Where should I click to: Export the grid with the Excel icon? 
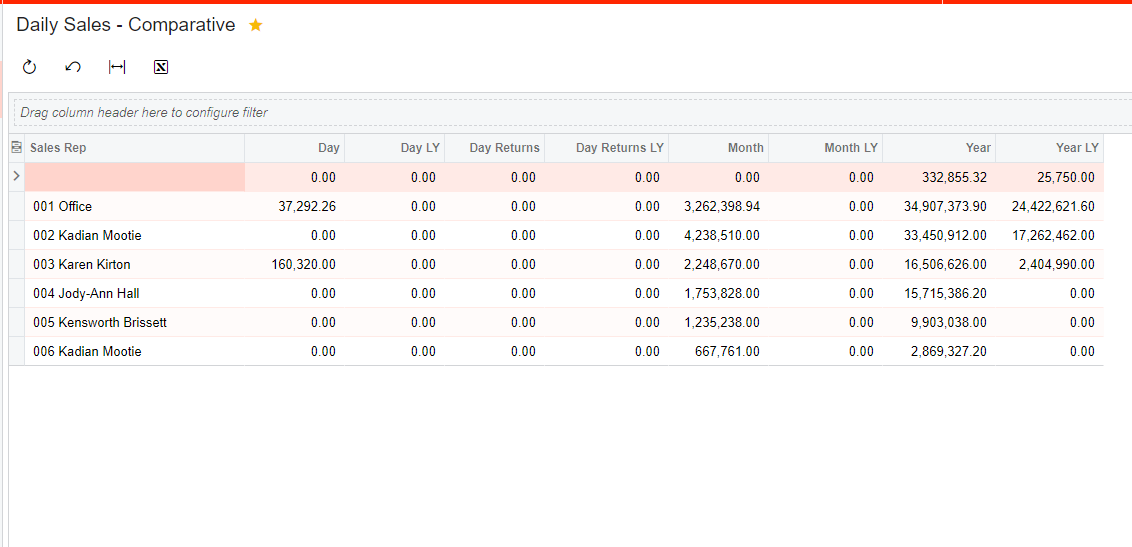(161, 67)
